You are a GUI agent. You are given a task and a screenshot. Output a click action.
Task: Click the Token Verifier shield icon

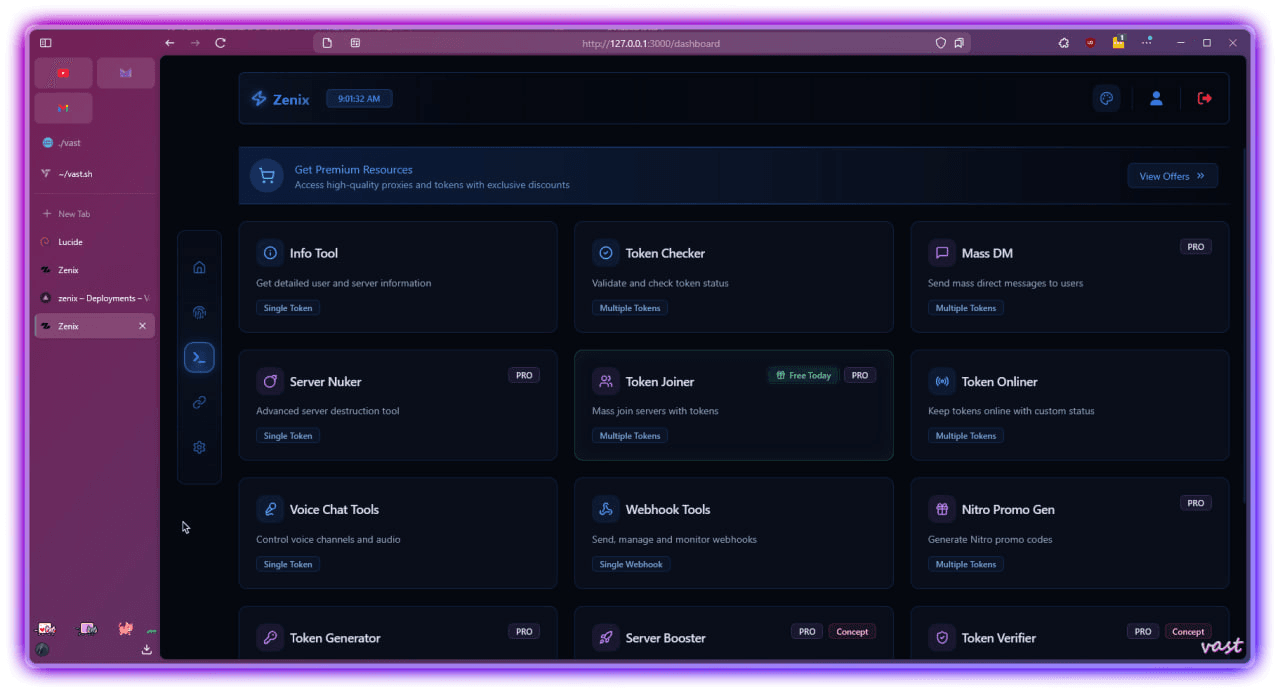click(942, 637)
